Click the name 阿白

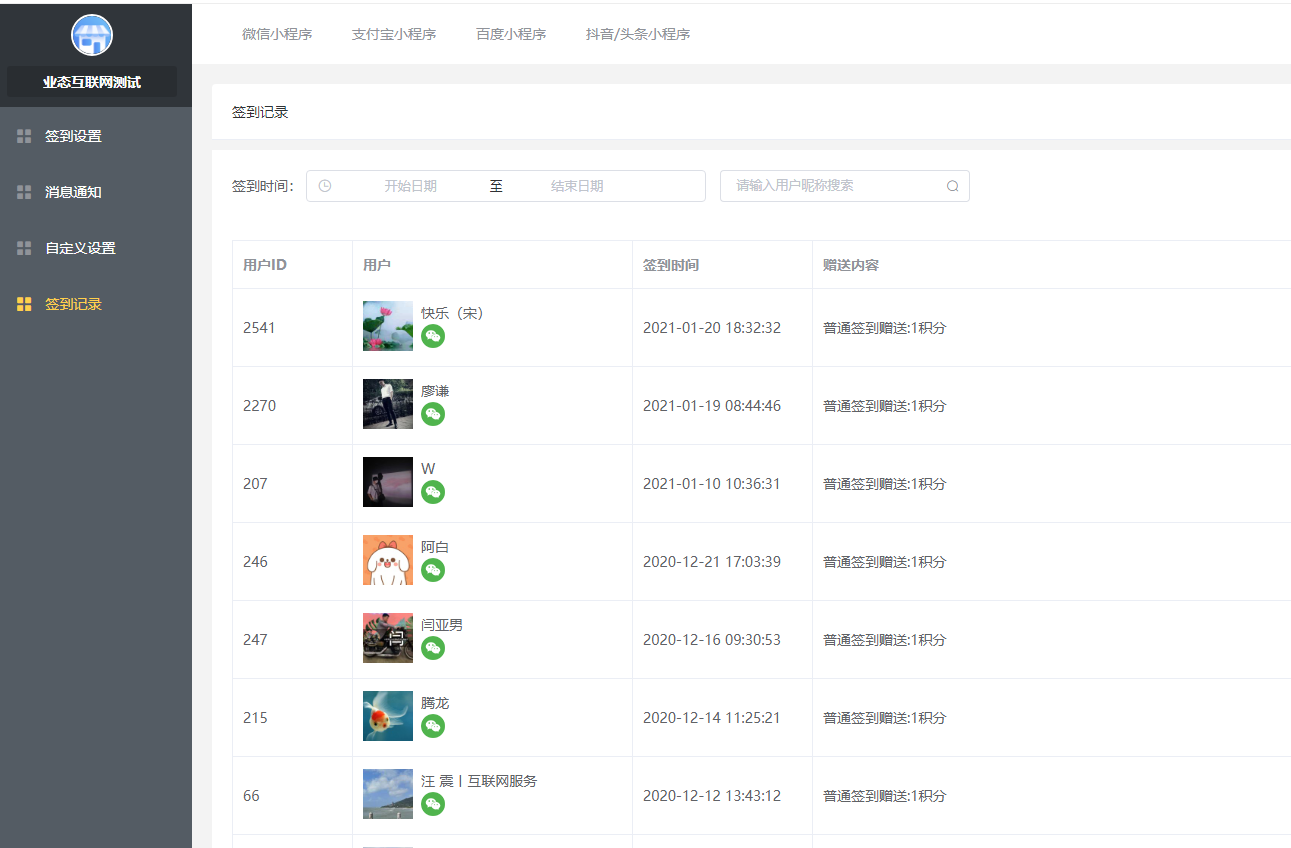pos(435,547)
